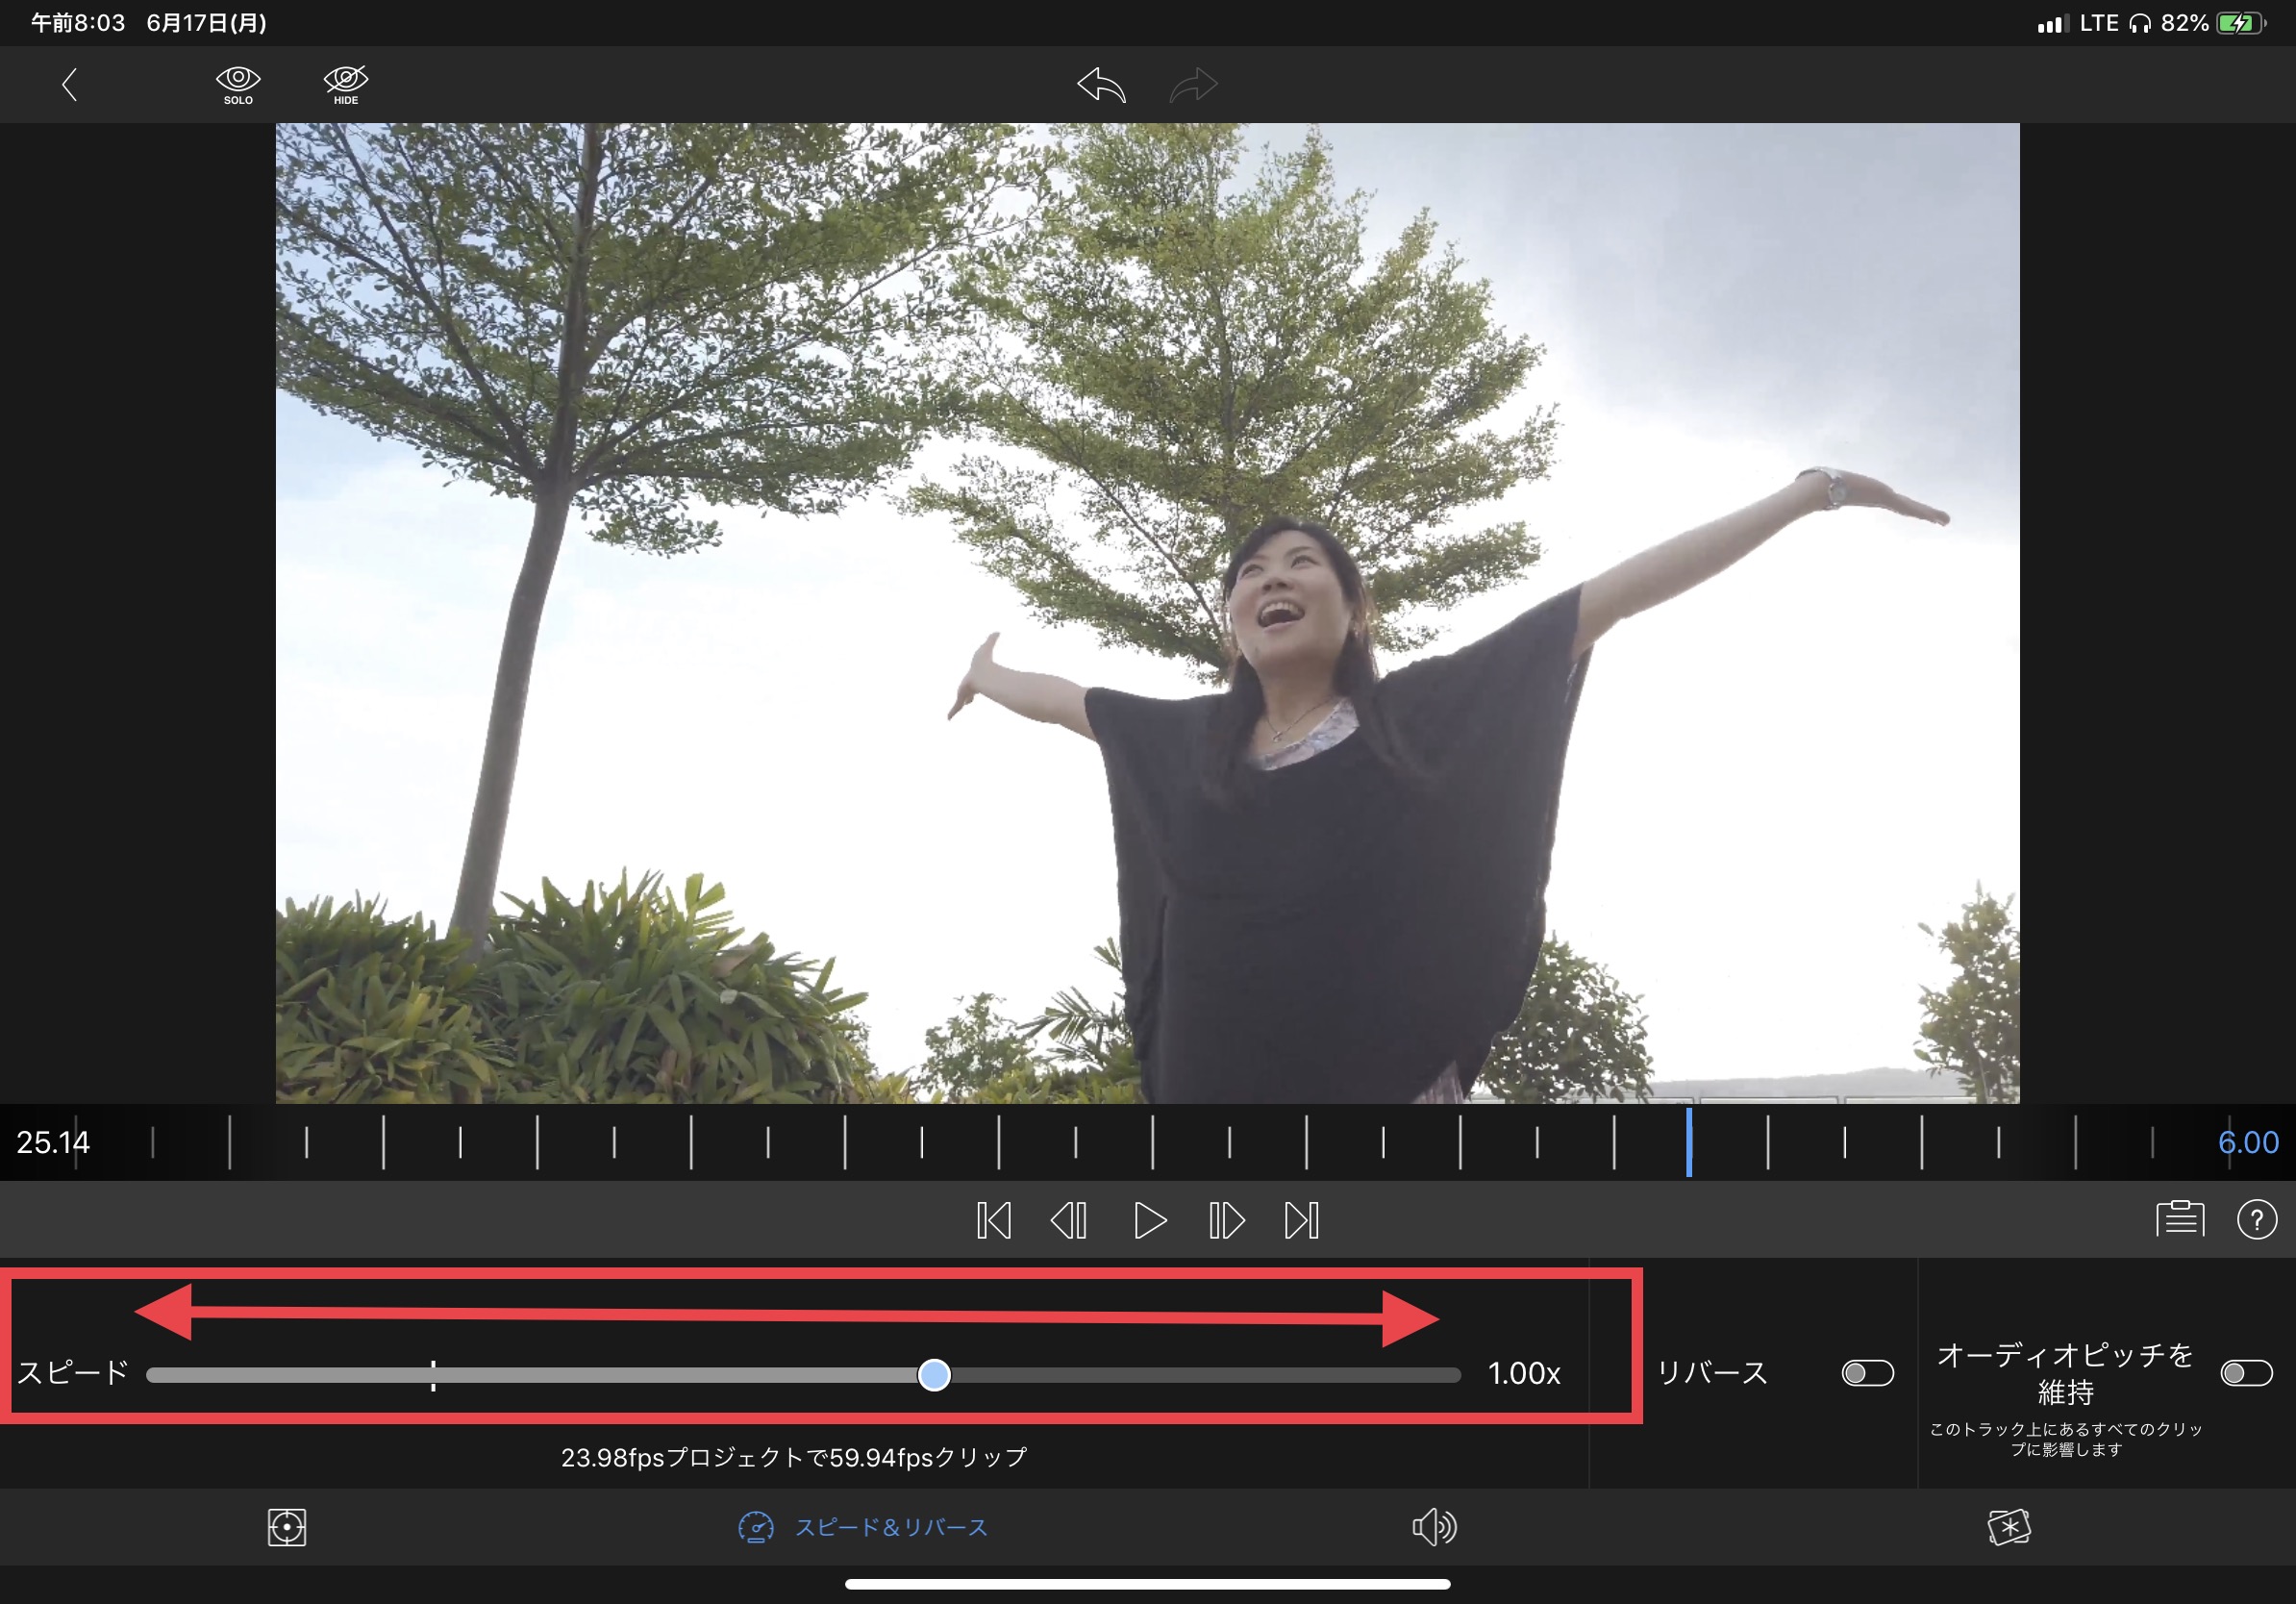Click the redo arrow
Viewport: 2296px width, 1604px height.
coord(1193,85)
